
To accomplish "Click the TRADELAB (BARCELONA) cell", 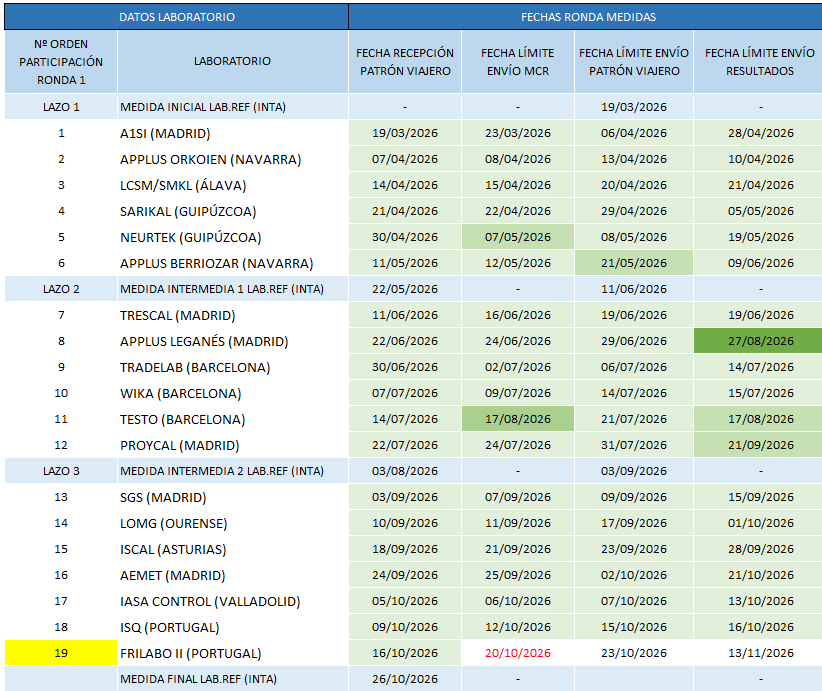I will tap(233, 367).
